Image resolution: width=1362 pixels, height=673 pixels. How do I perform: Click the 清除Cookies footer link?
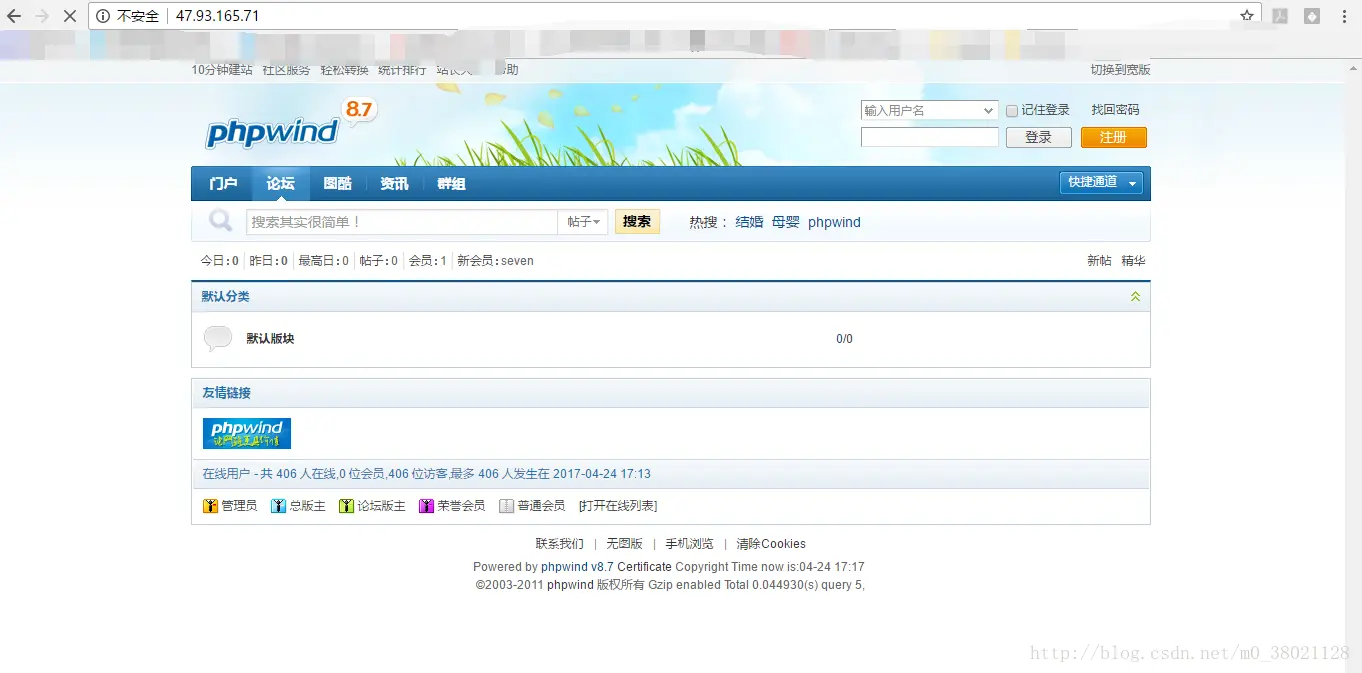point(771,544)
